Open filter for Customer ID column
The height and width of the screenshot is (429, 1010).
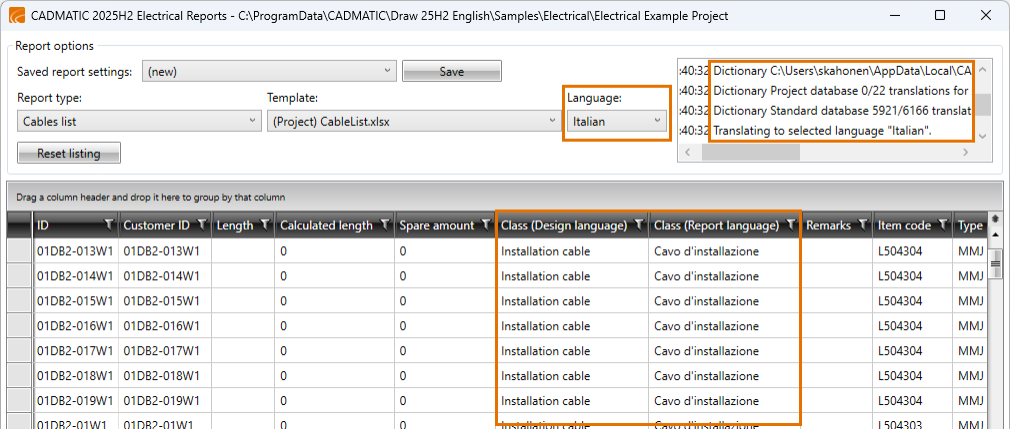(x=202, y=225)
